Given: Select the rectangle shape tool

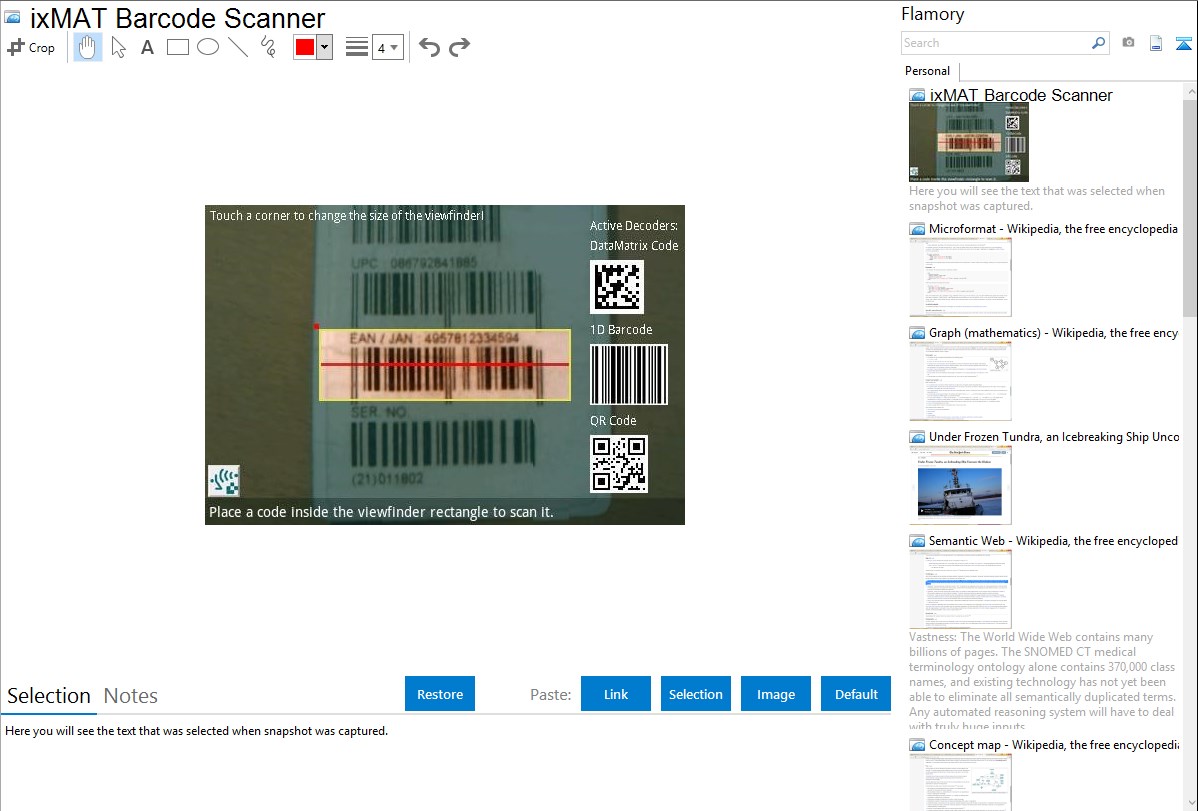Looking at the screenshot, I should click(x=178, y=47).
